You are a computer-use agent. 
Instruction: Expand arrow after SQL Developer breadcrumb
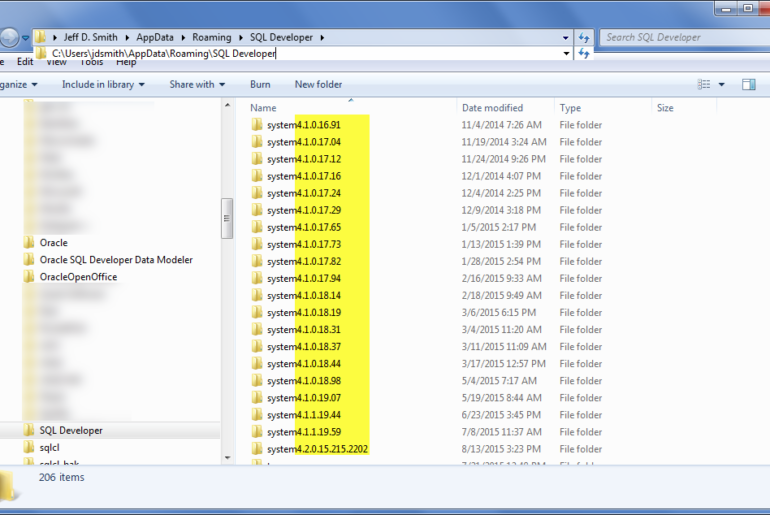[322, 37]
